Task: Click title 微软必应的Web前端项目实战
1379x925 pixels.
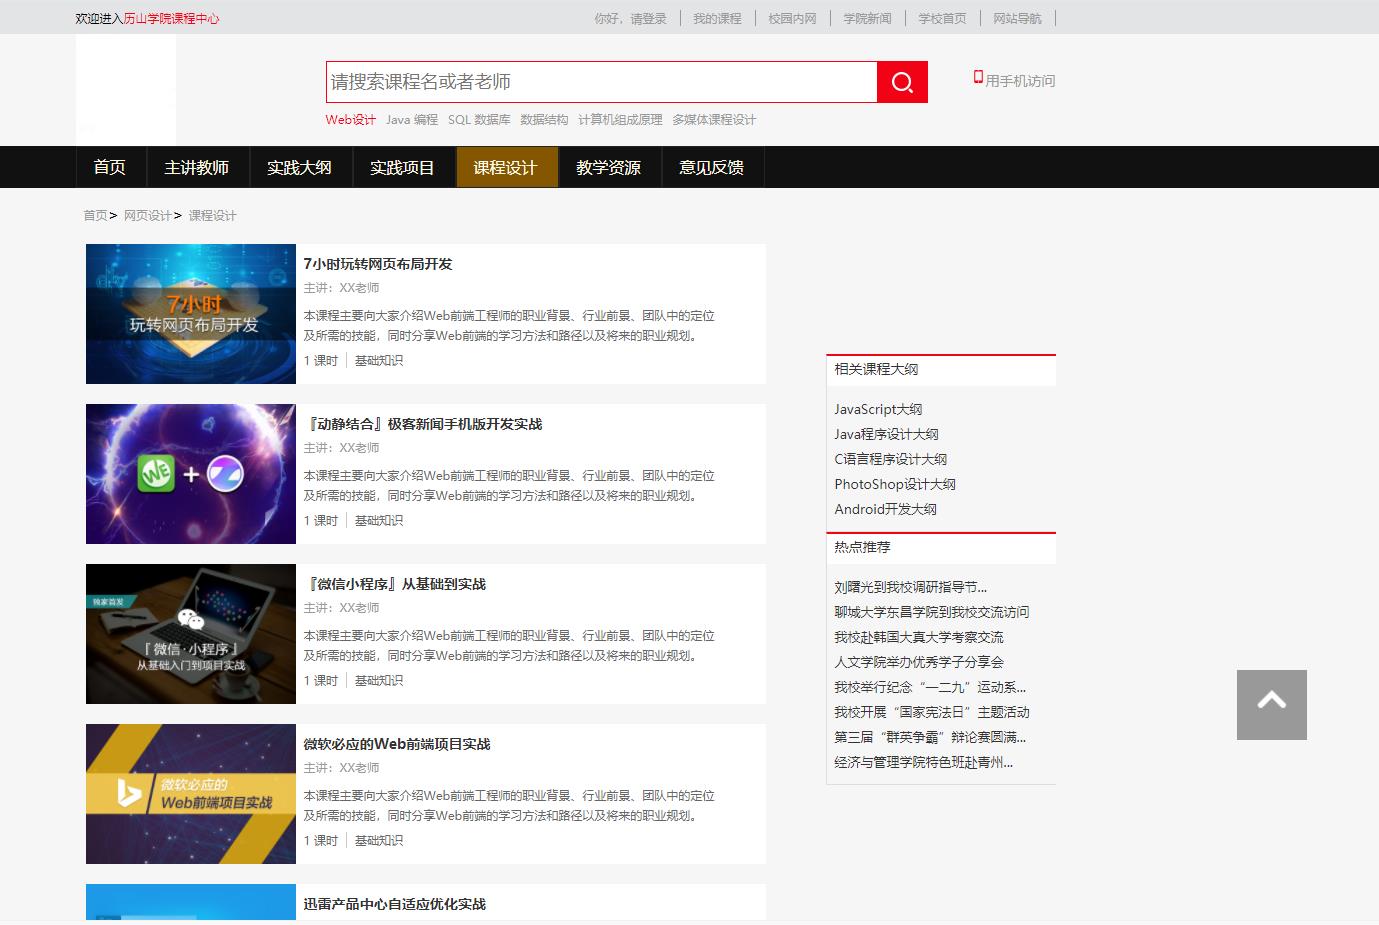Action: [x=397, y=744]
